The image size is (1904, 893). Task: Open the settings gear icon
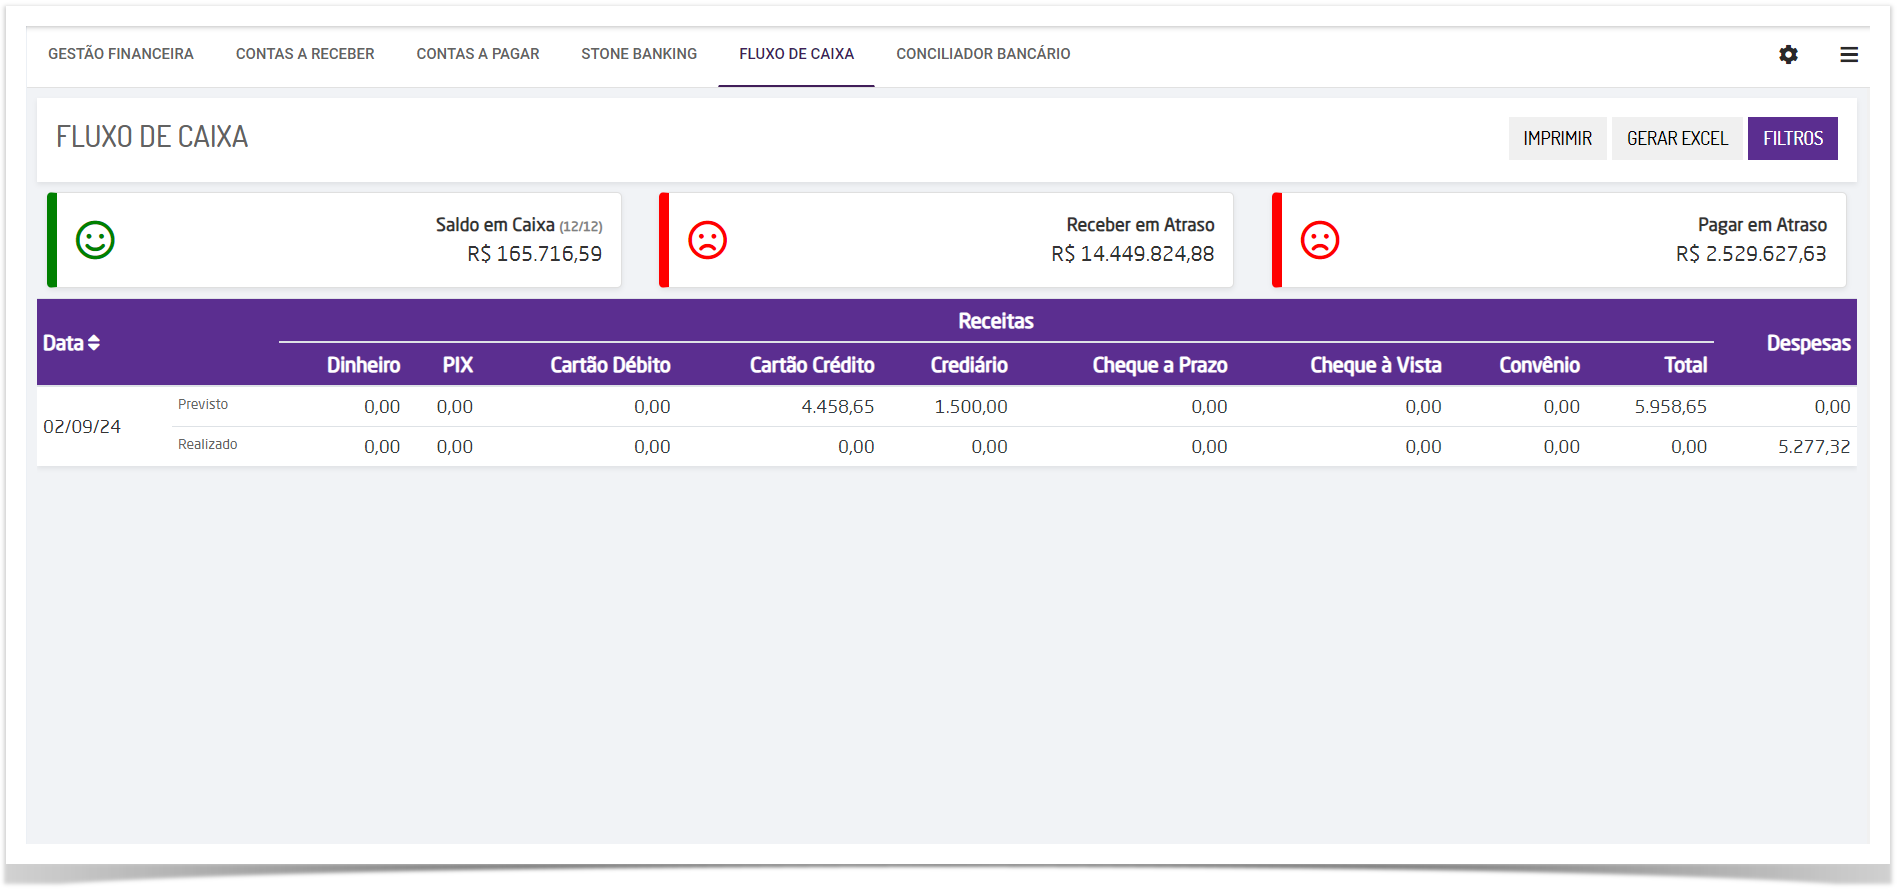[1788, 55]
